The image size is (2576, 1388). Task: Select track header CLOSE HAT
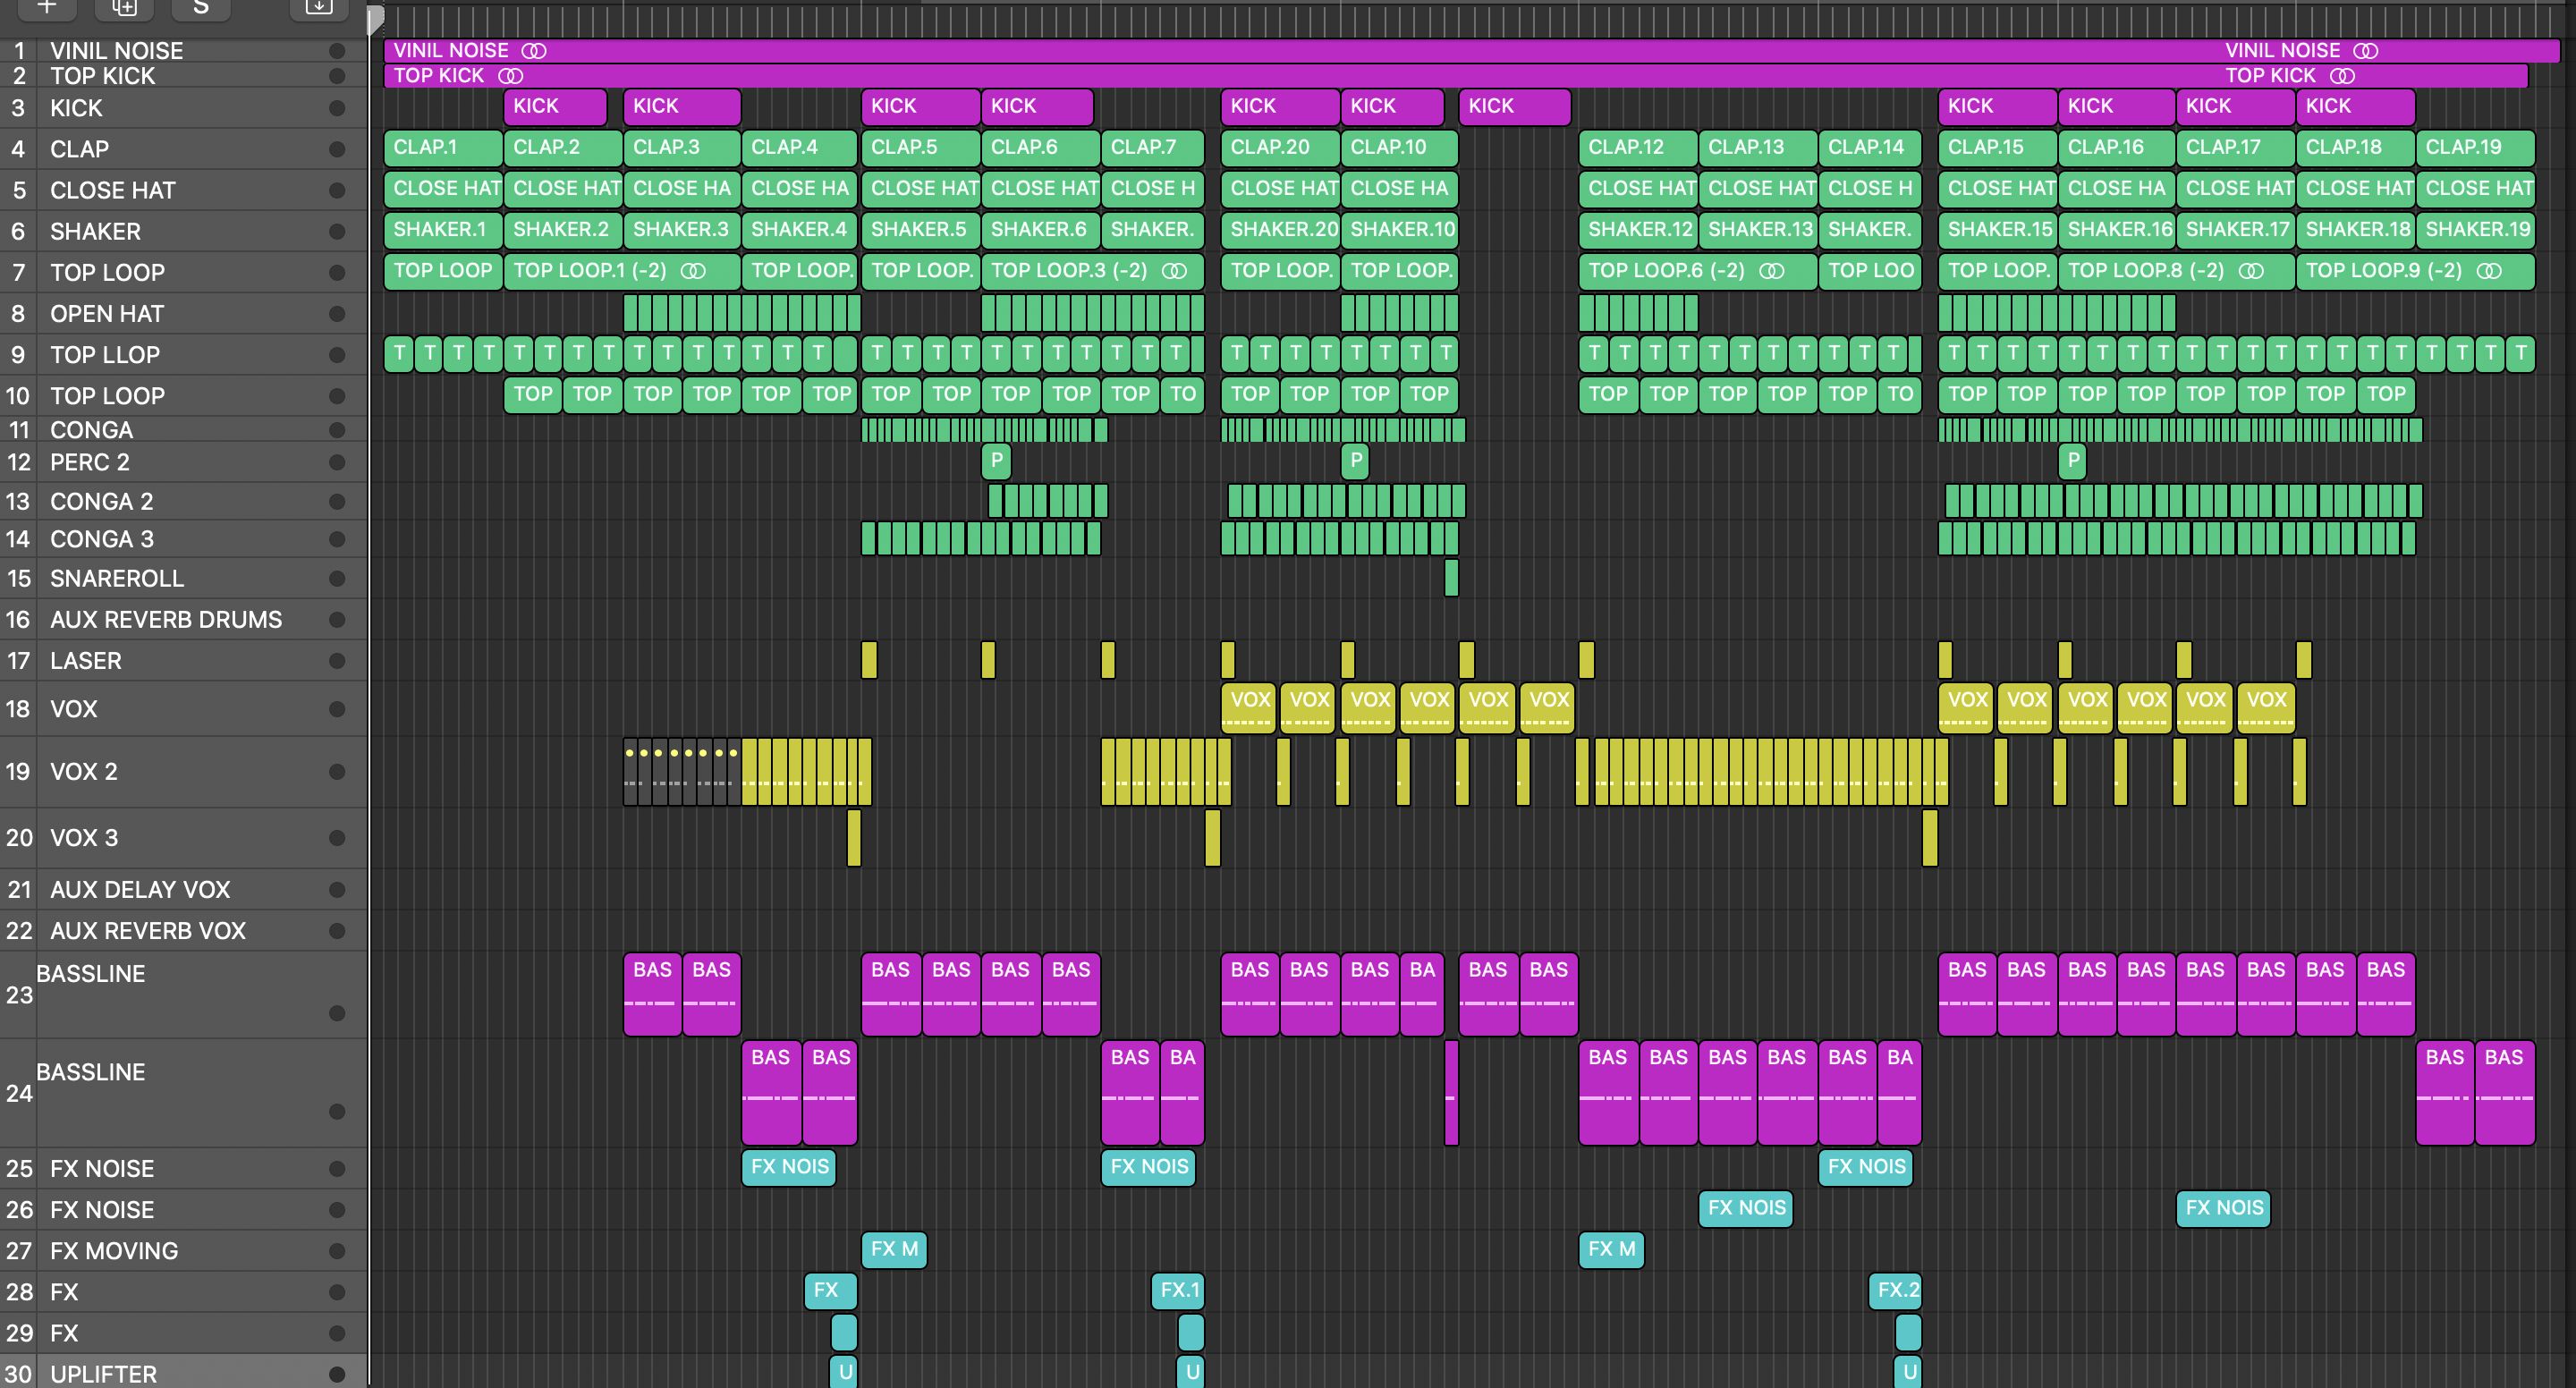click(x=184, y=190)
